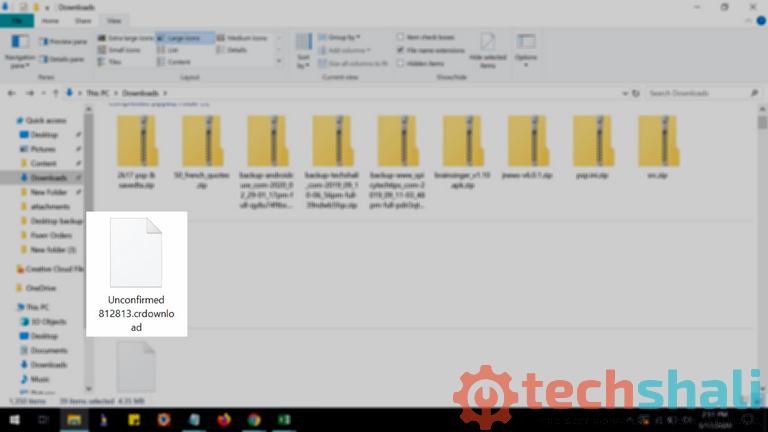
Task: Switch the layout to Details
Action: (232, 50)
